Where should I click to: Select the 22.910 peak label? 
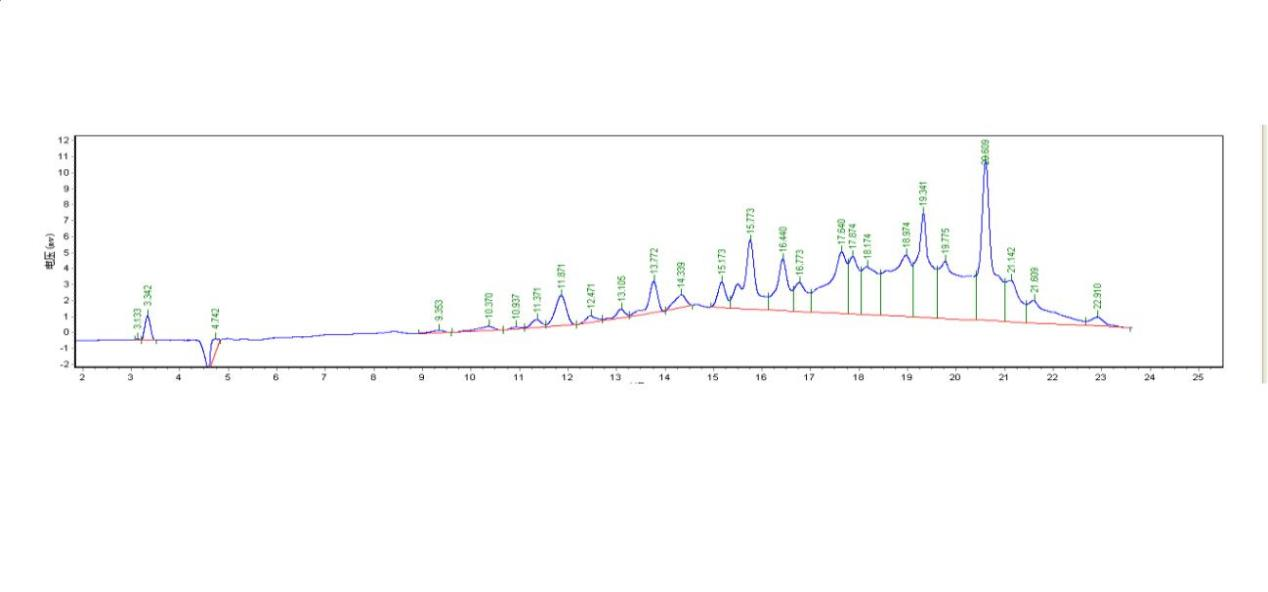[1097, 298]
